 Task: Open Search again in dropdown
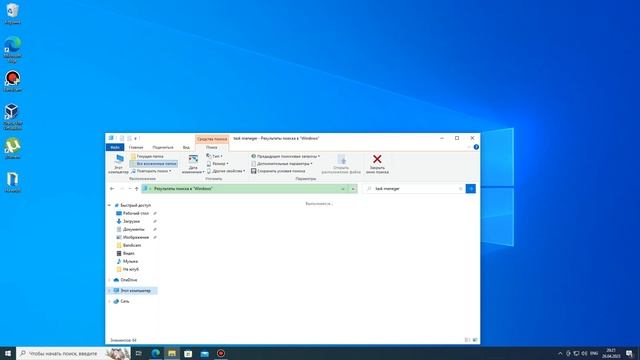coord(151,171)
